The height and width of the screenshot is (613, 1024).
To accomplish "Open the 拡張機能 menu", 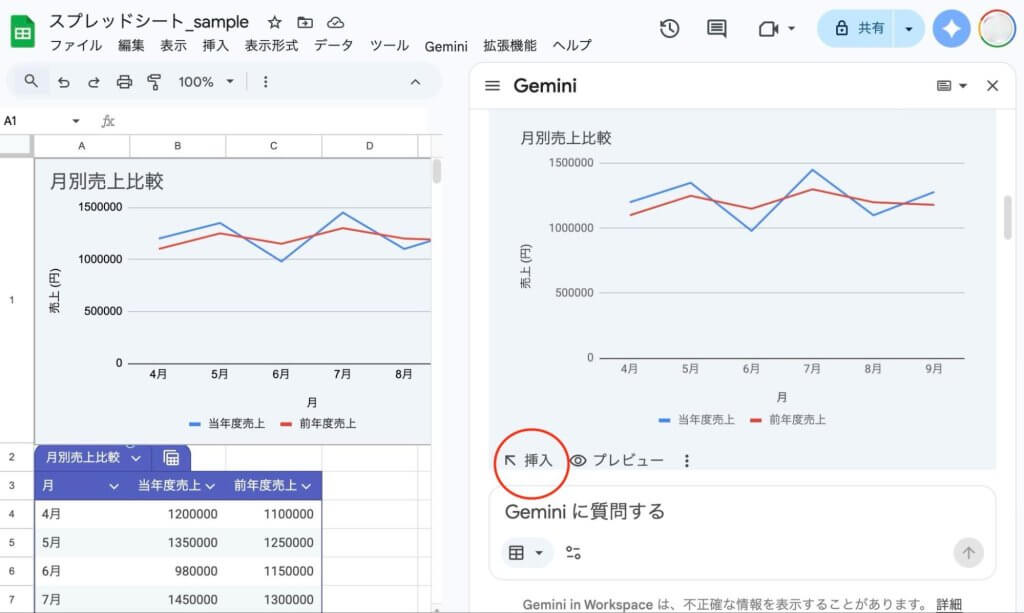I will [509, 46].
